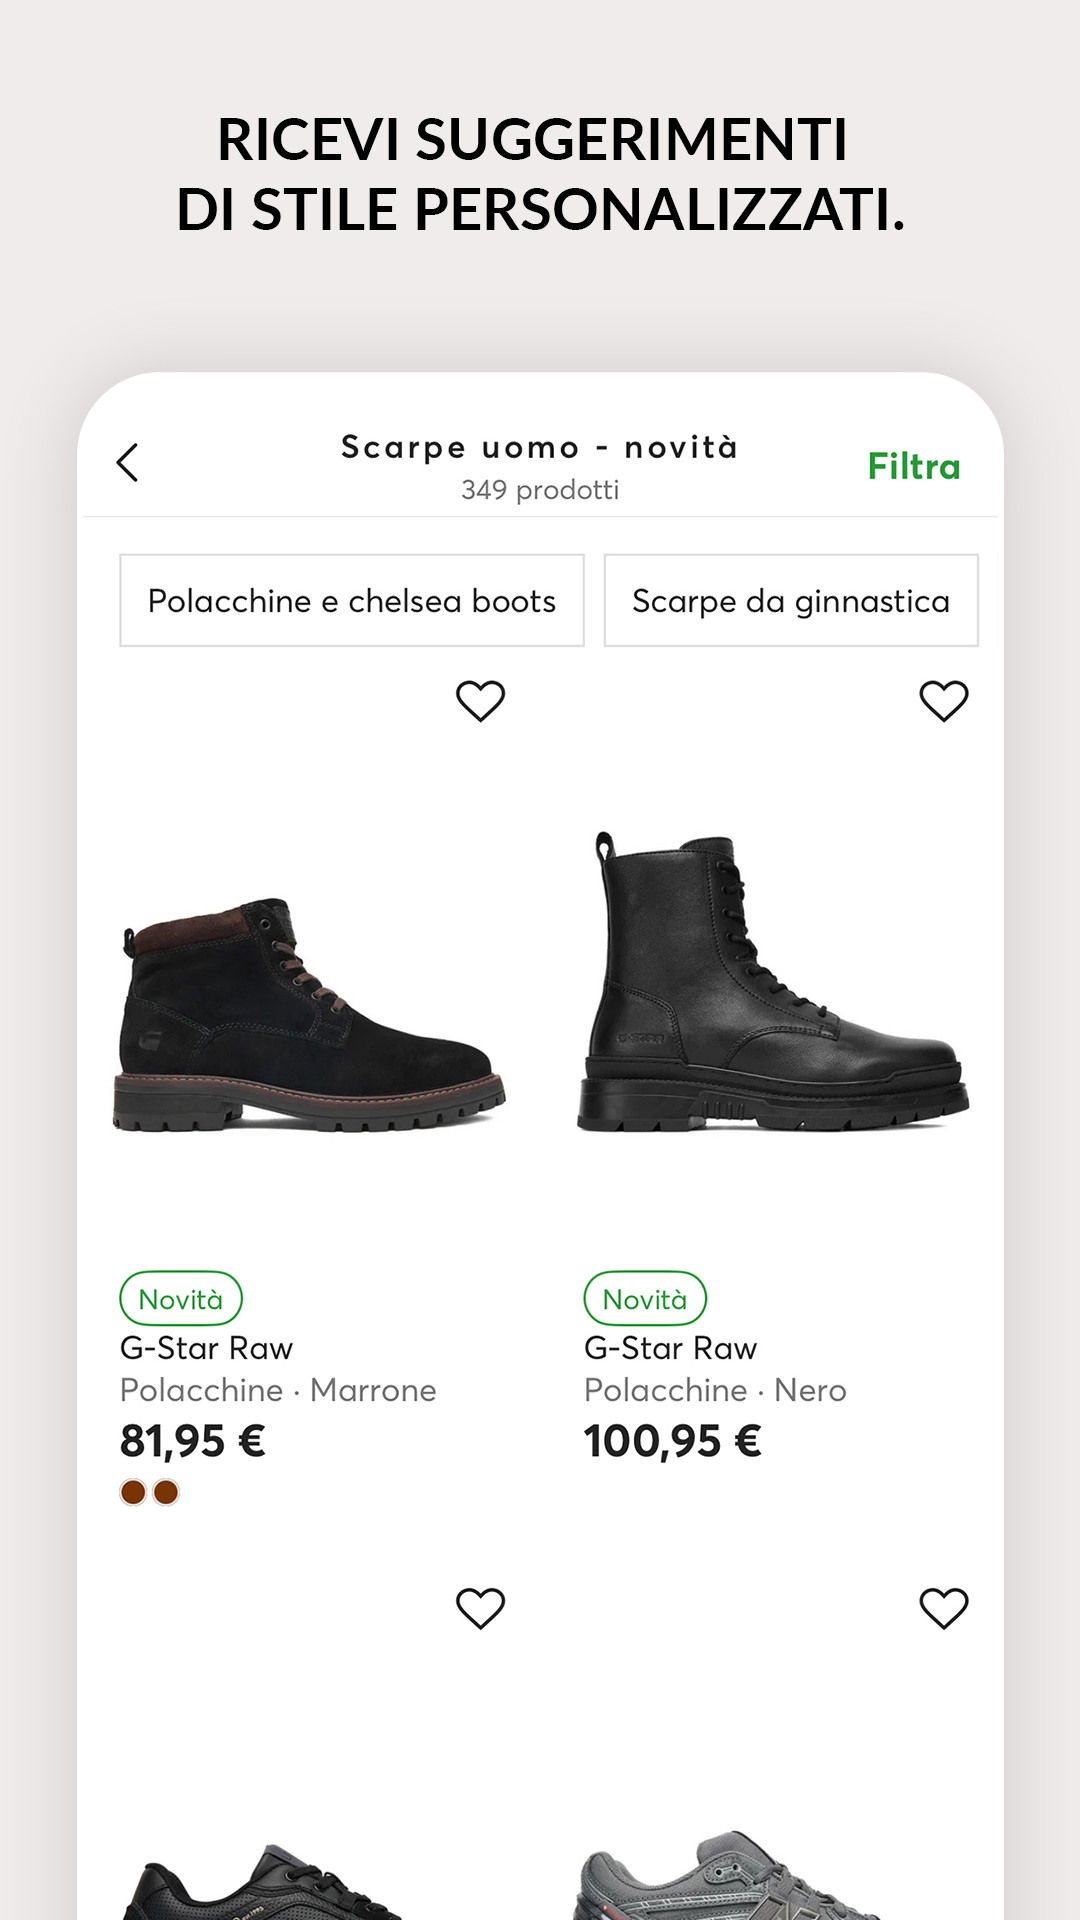Choose the second brown color swatch
Image resolution: width=1080 pixels, height=1920 pixels.
click(166, 1492)
